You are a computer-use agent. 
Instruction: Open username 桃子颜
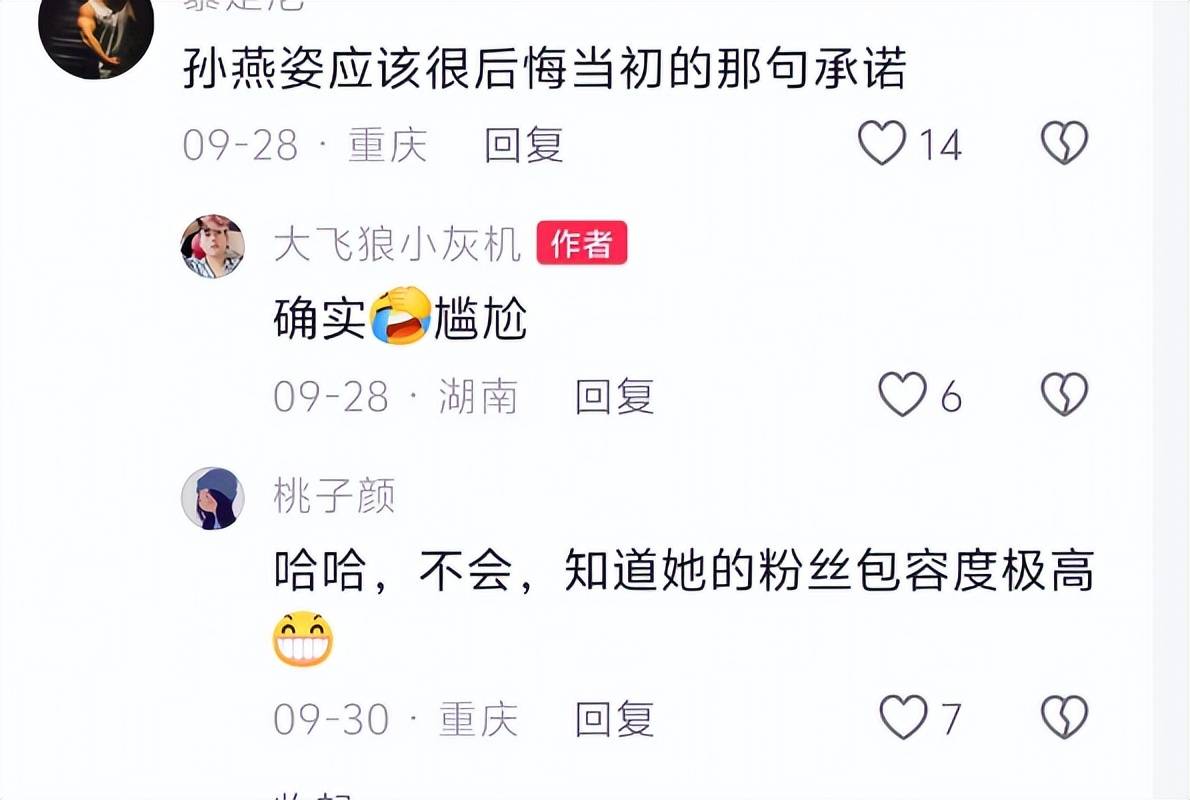(334, 496)
